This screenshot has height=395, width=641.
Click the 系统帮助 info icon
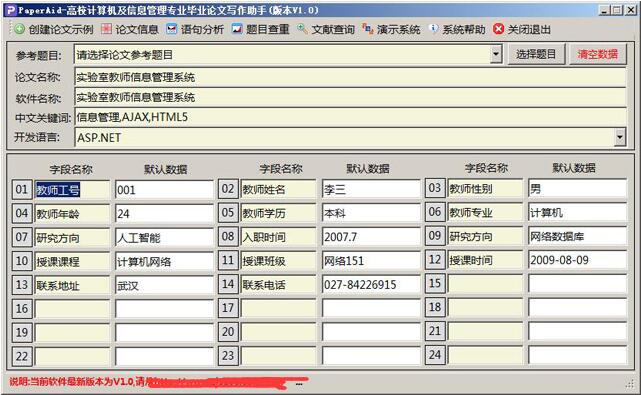pyautogui.click(x=433, y=29)
